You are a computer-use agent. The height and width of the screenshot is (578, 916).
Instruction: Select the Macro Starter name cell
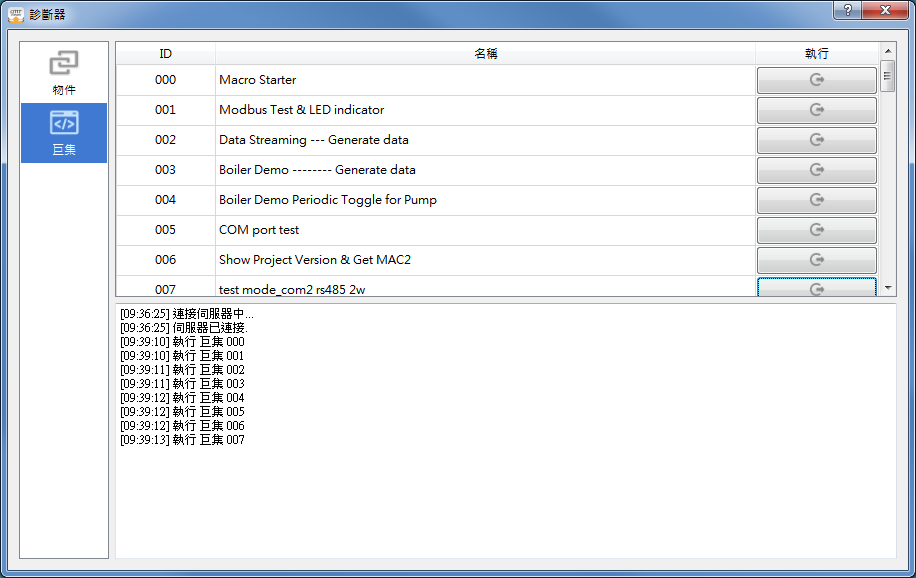coord(258,80)
